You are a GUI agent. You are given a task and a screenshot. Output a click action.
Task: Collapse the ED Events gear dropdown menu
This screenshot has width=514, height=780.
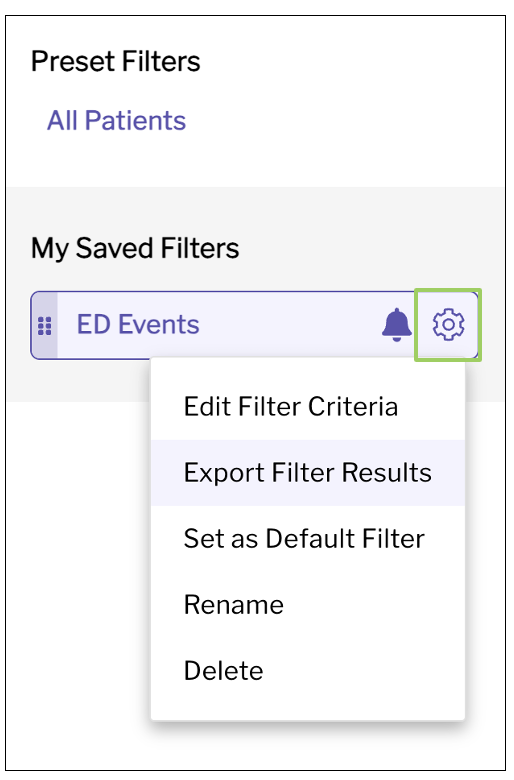[x=448, y=325]
